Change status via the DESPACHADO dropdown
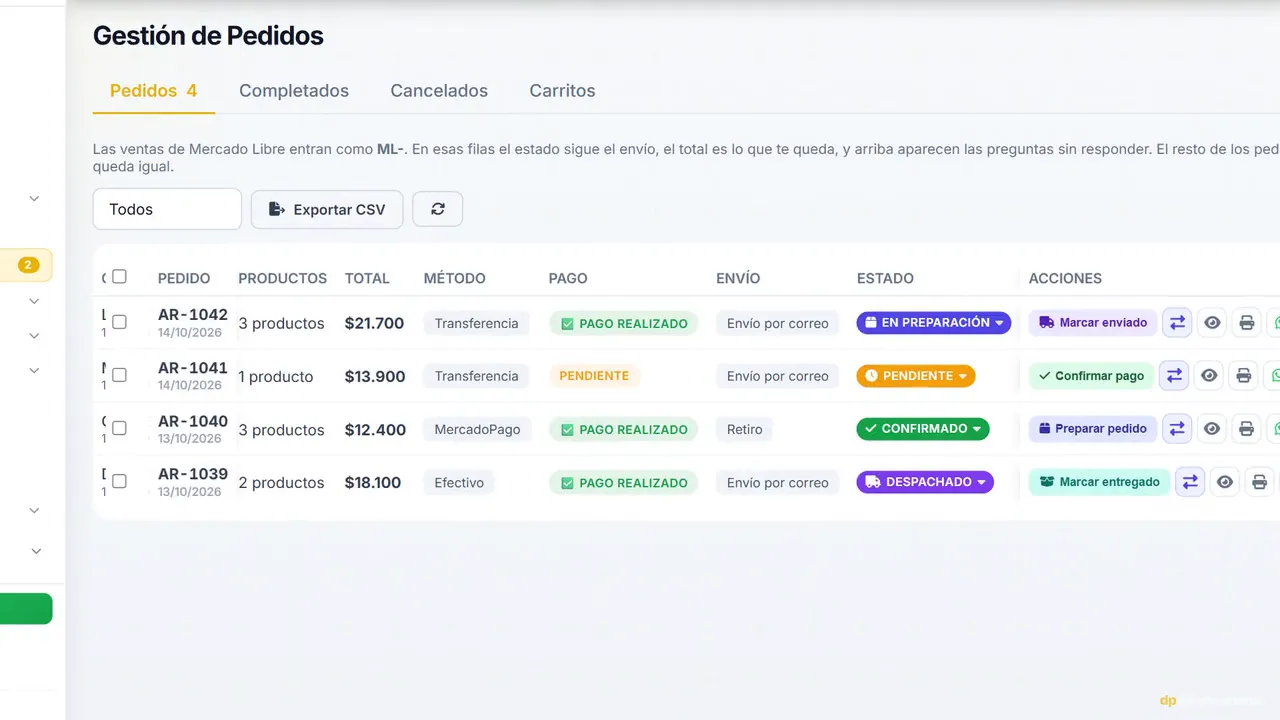1280x720 pixels. (925, 482)
